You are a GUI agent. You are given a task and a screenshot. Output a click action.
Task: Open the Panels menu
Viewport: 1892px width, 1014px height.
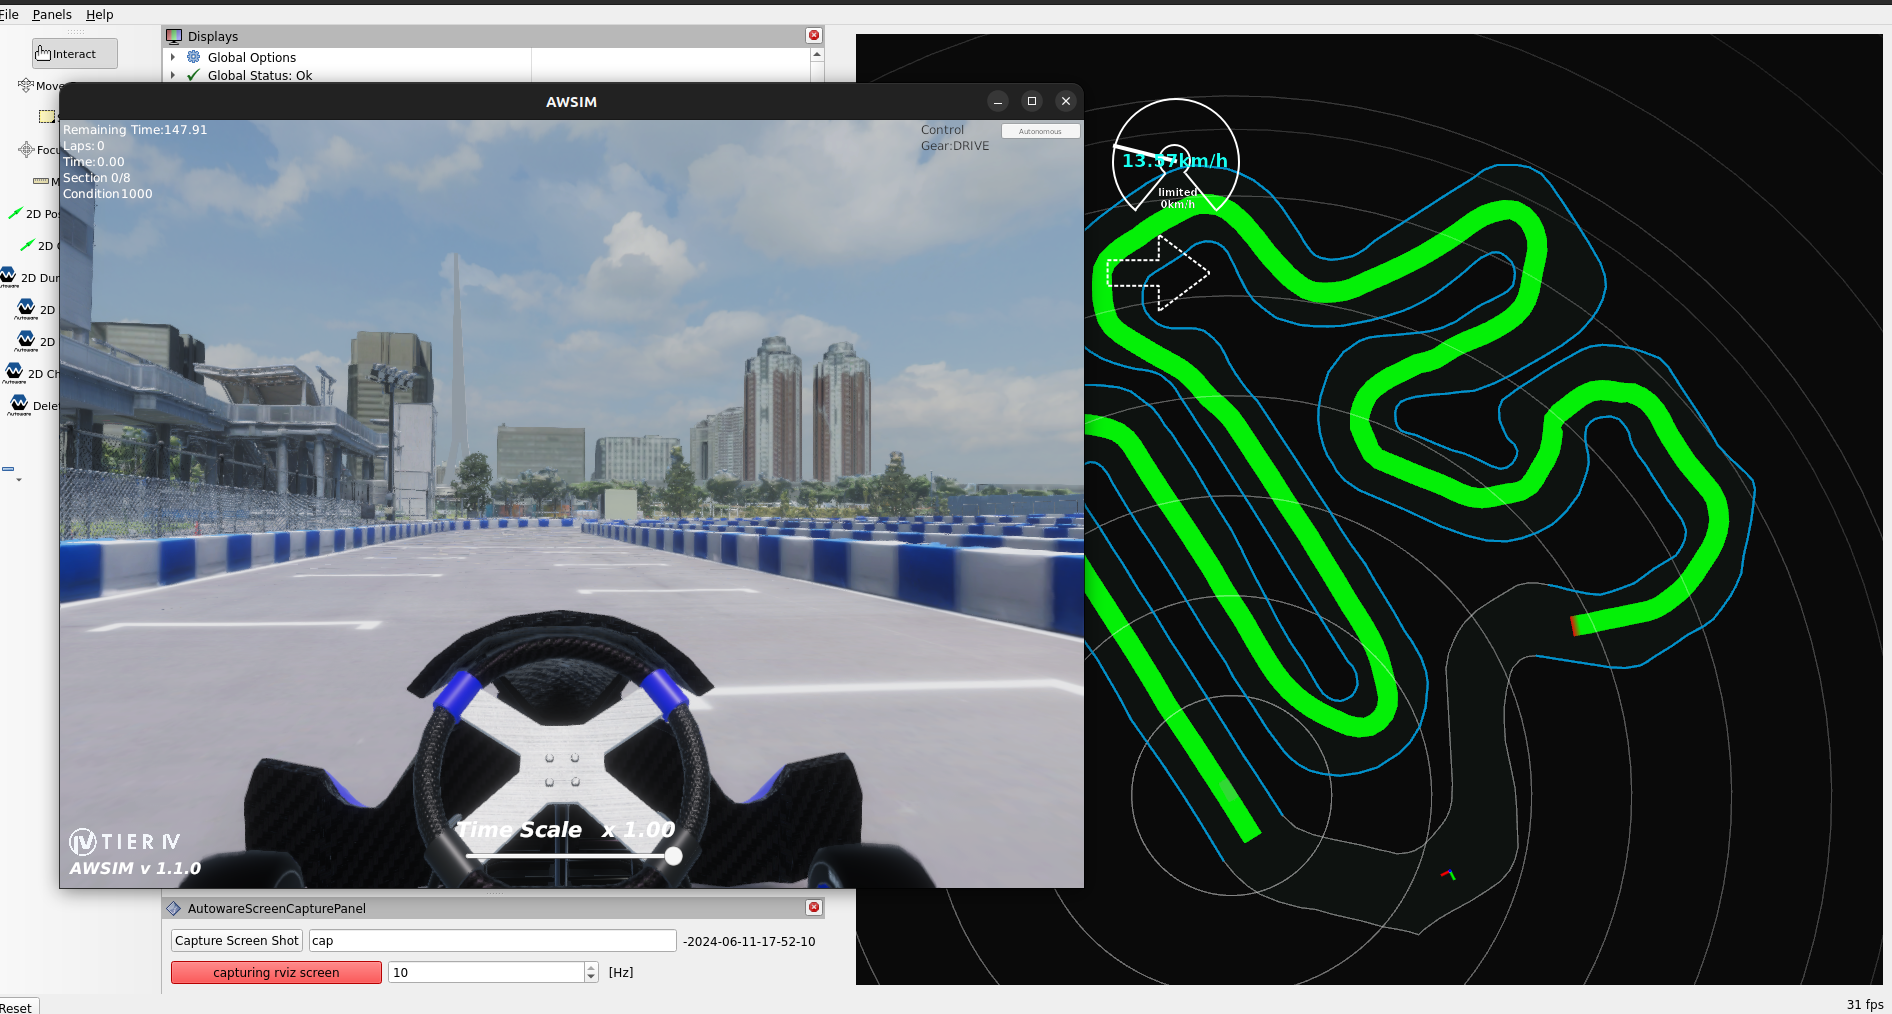click(52, 15)
